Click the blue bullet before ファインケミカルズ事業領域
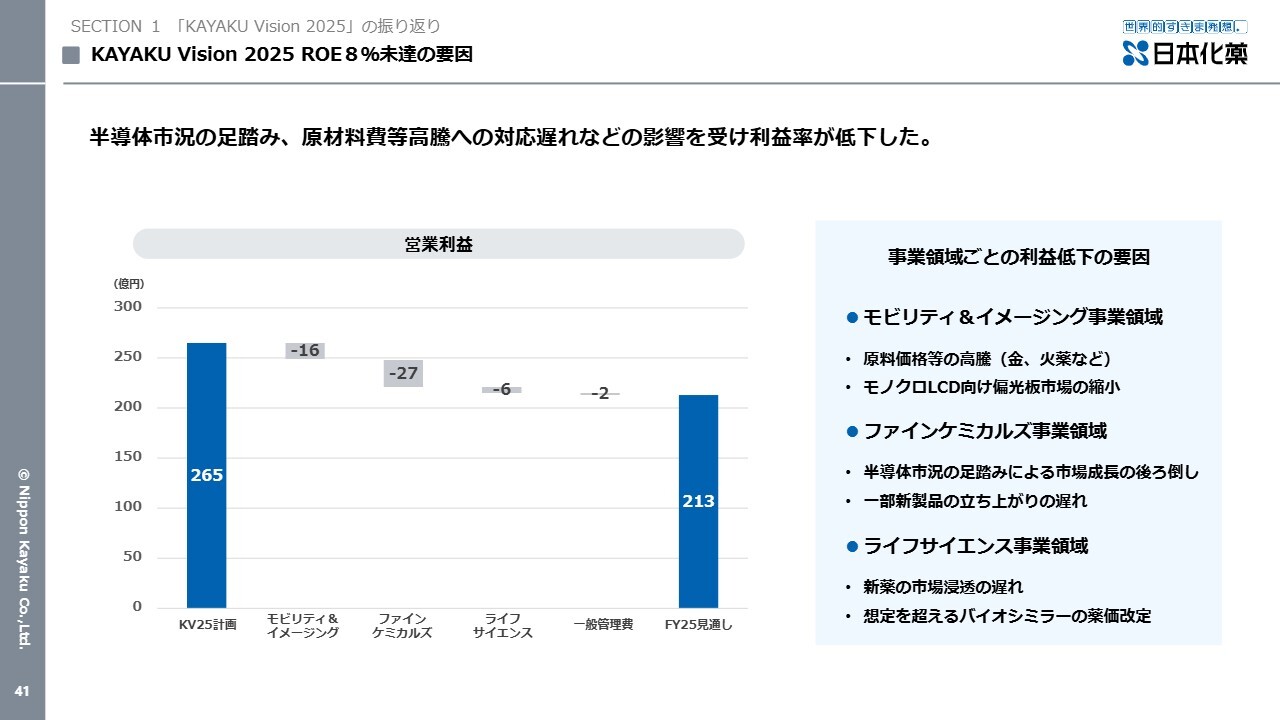 [852, 432]
